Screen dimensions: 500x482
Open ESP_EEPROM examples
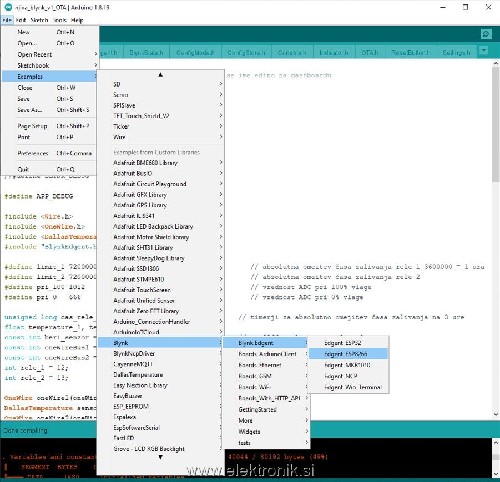tap(161, 406)
